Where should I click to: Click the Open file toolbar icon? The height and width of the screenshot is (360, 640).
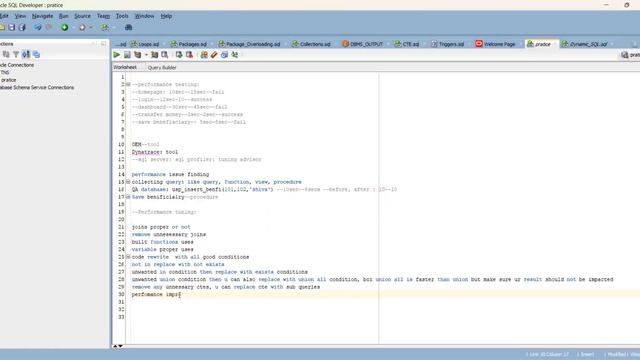click(x=2, y=27)
